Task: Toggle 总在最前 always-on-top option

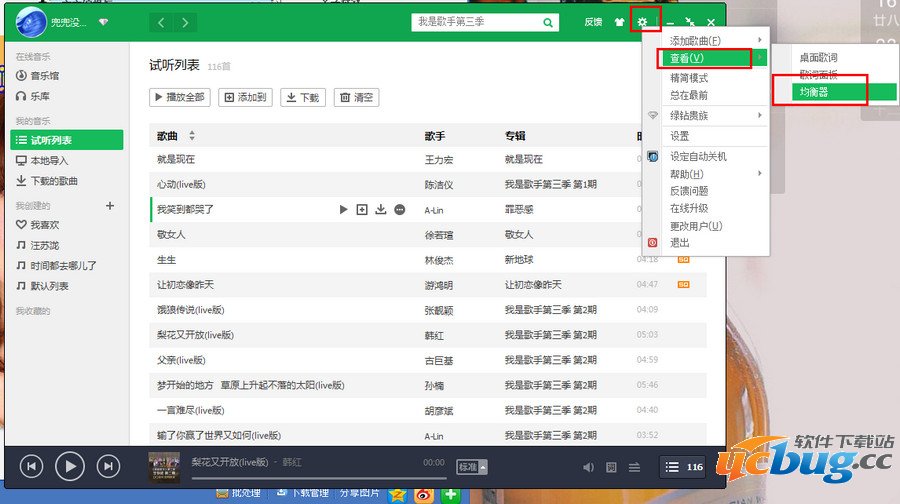Action: coord(689,95)
